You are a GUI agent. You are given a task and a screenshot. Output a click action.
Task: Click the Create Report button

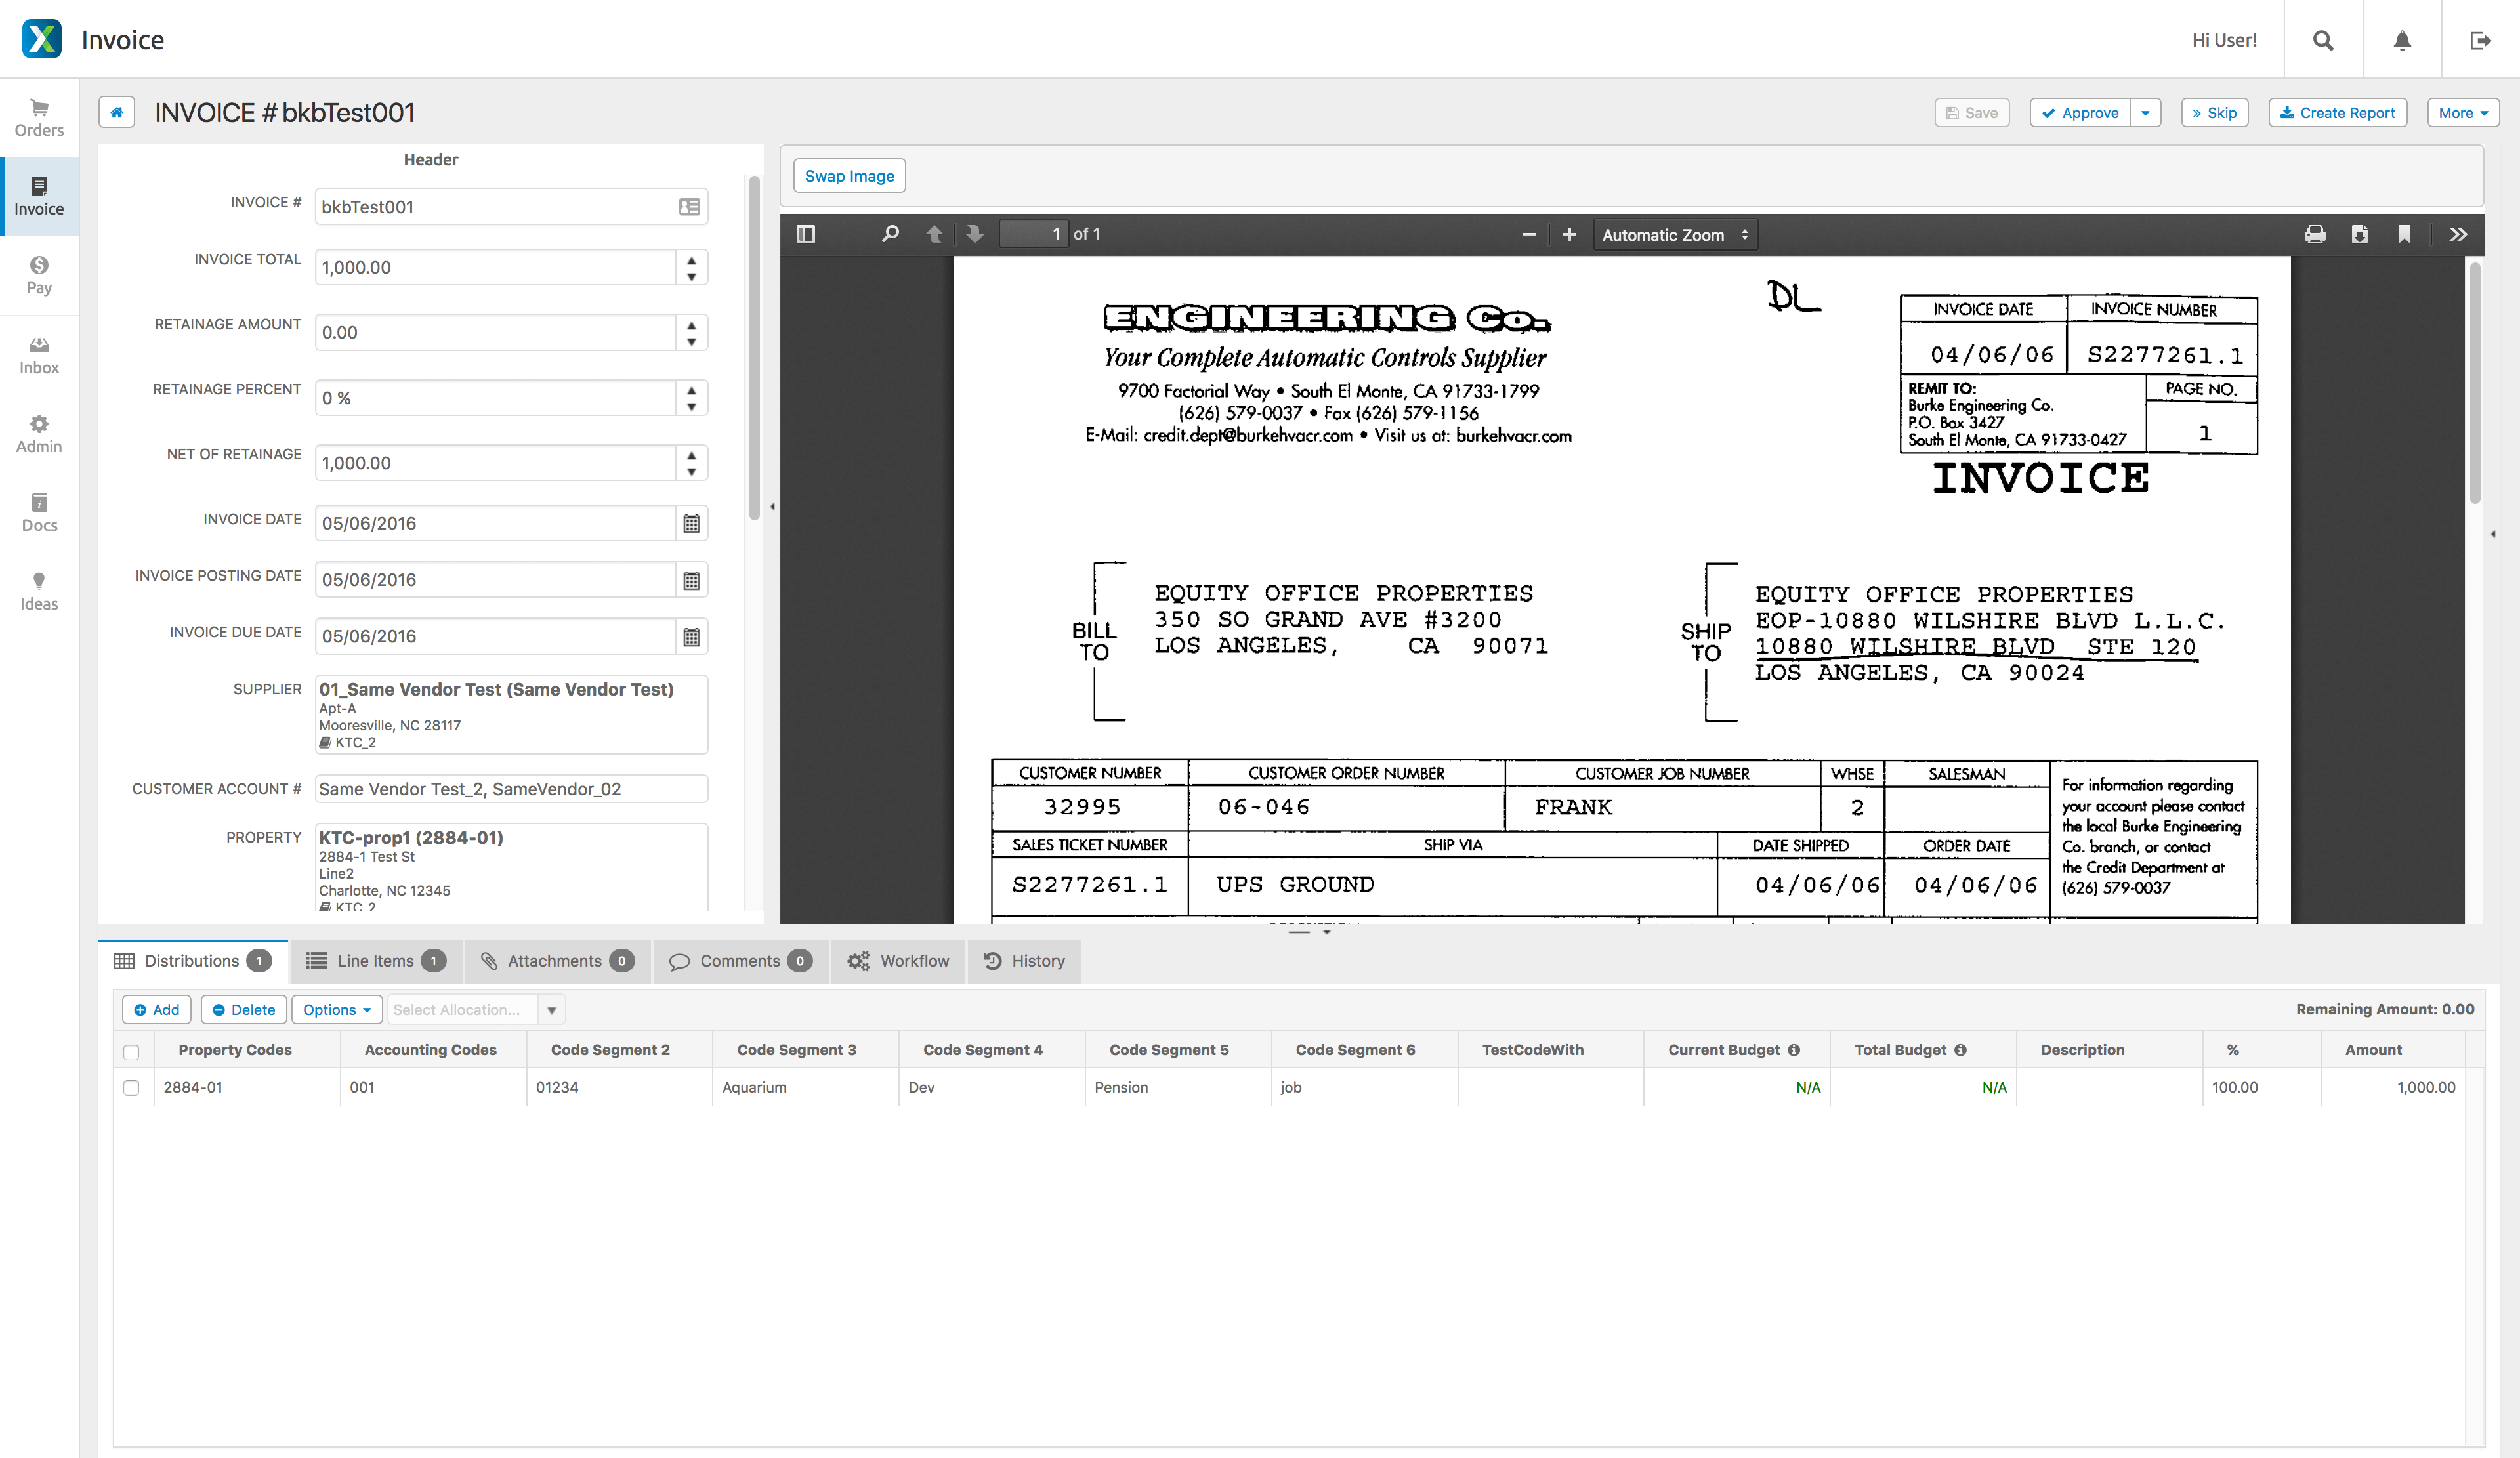(x=2336, y=113)
